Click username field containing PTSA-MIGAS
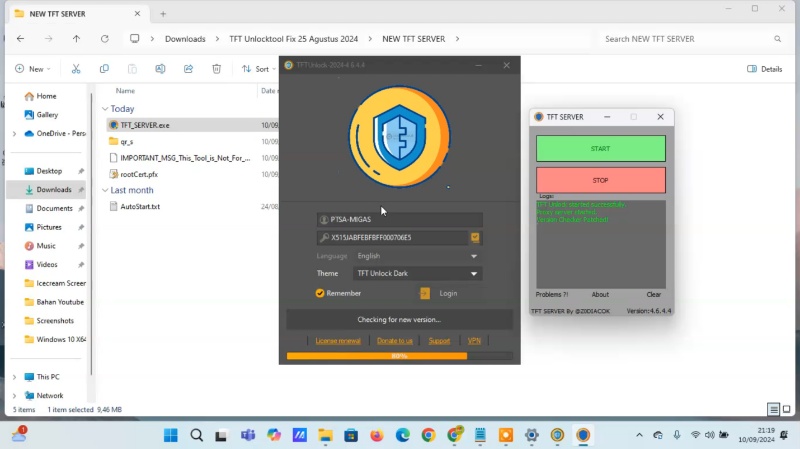The image size is (800, 449). pyautogui.click(x=399, y=219)
